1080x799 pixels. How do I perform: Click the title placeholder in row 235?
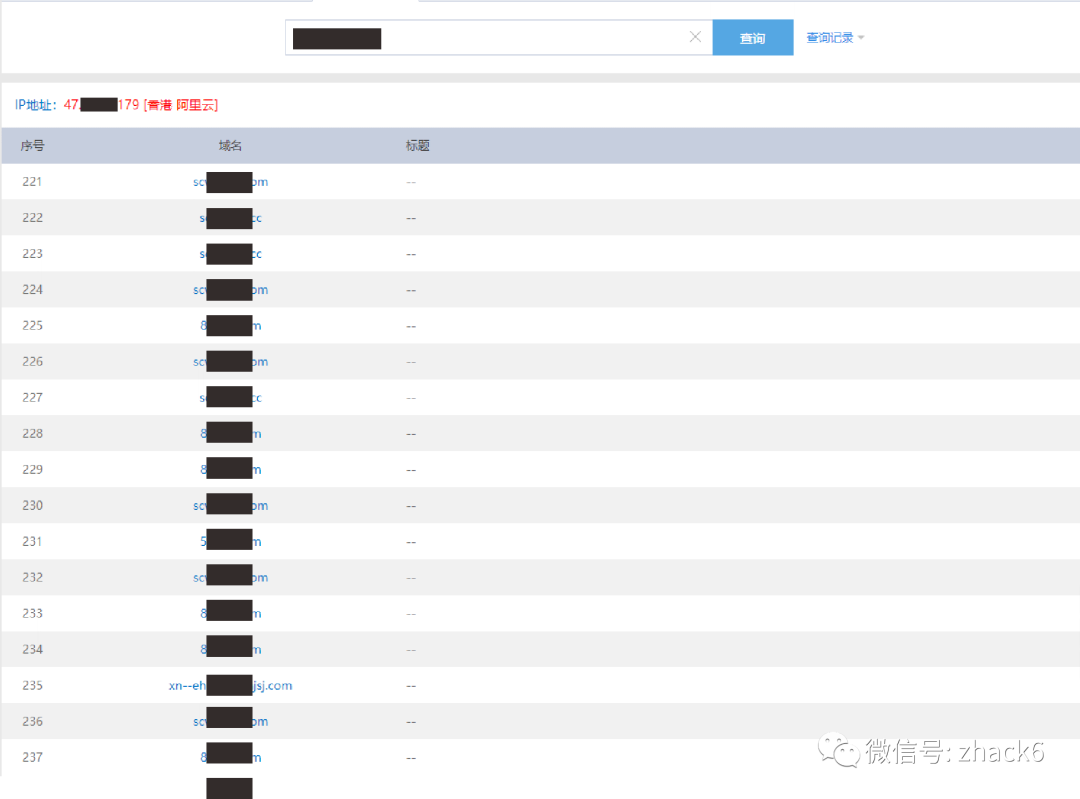tap(411, 686)
